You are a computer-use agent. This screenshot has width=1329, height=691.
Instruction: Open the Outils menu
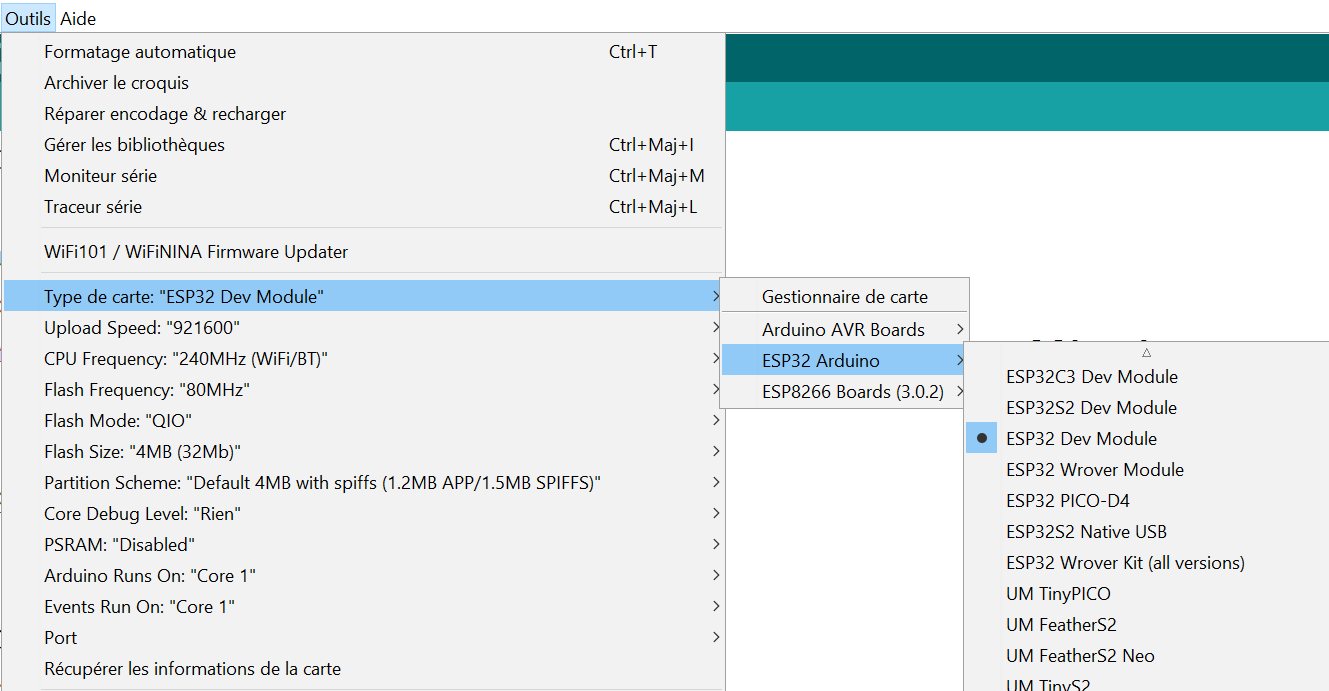click(x=28, y=18)
